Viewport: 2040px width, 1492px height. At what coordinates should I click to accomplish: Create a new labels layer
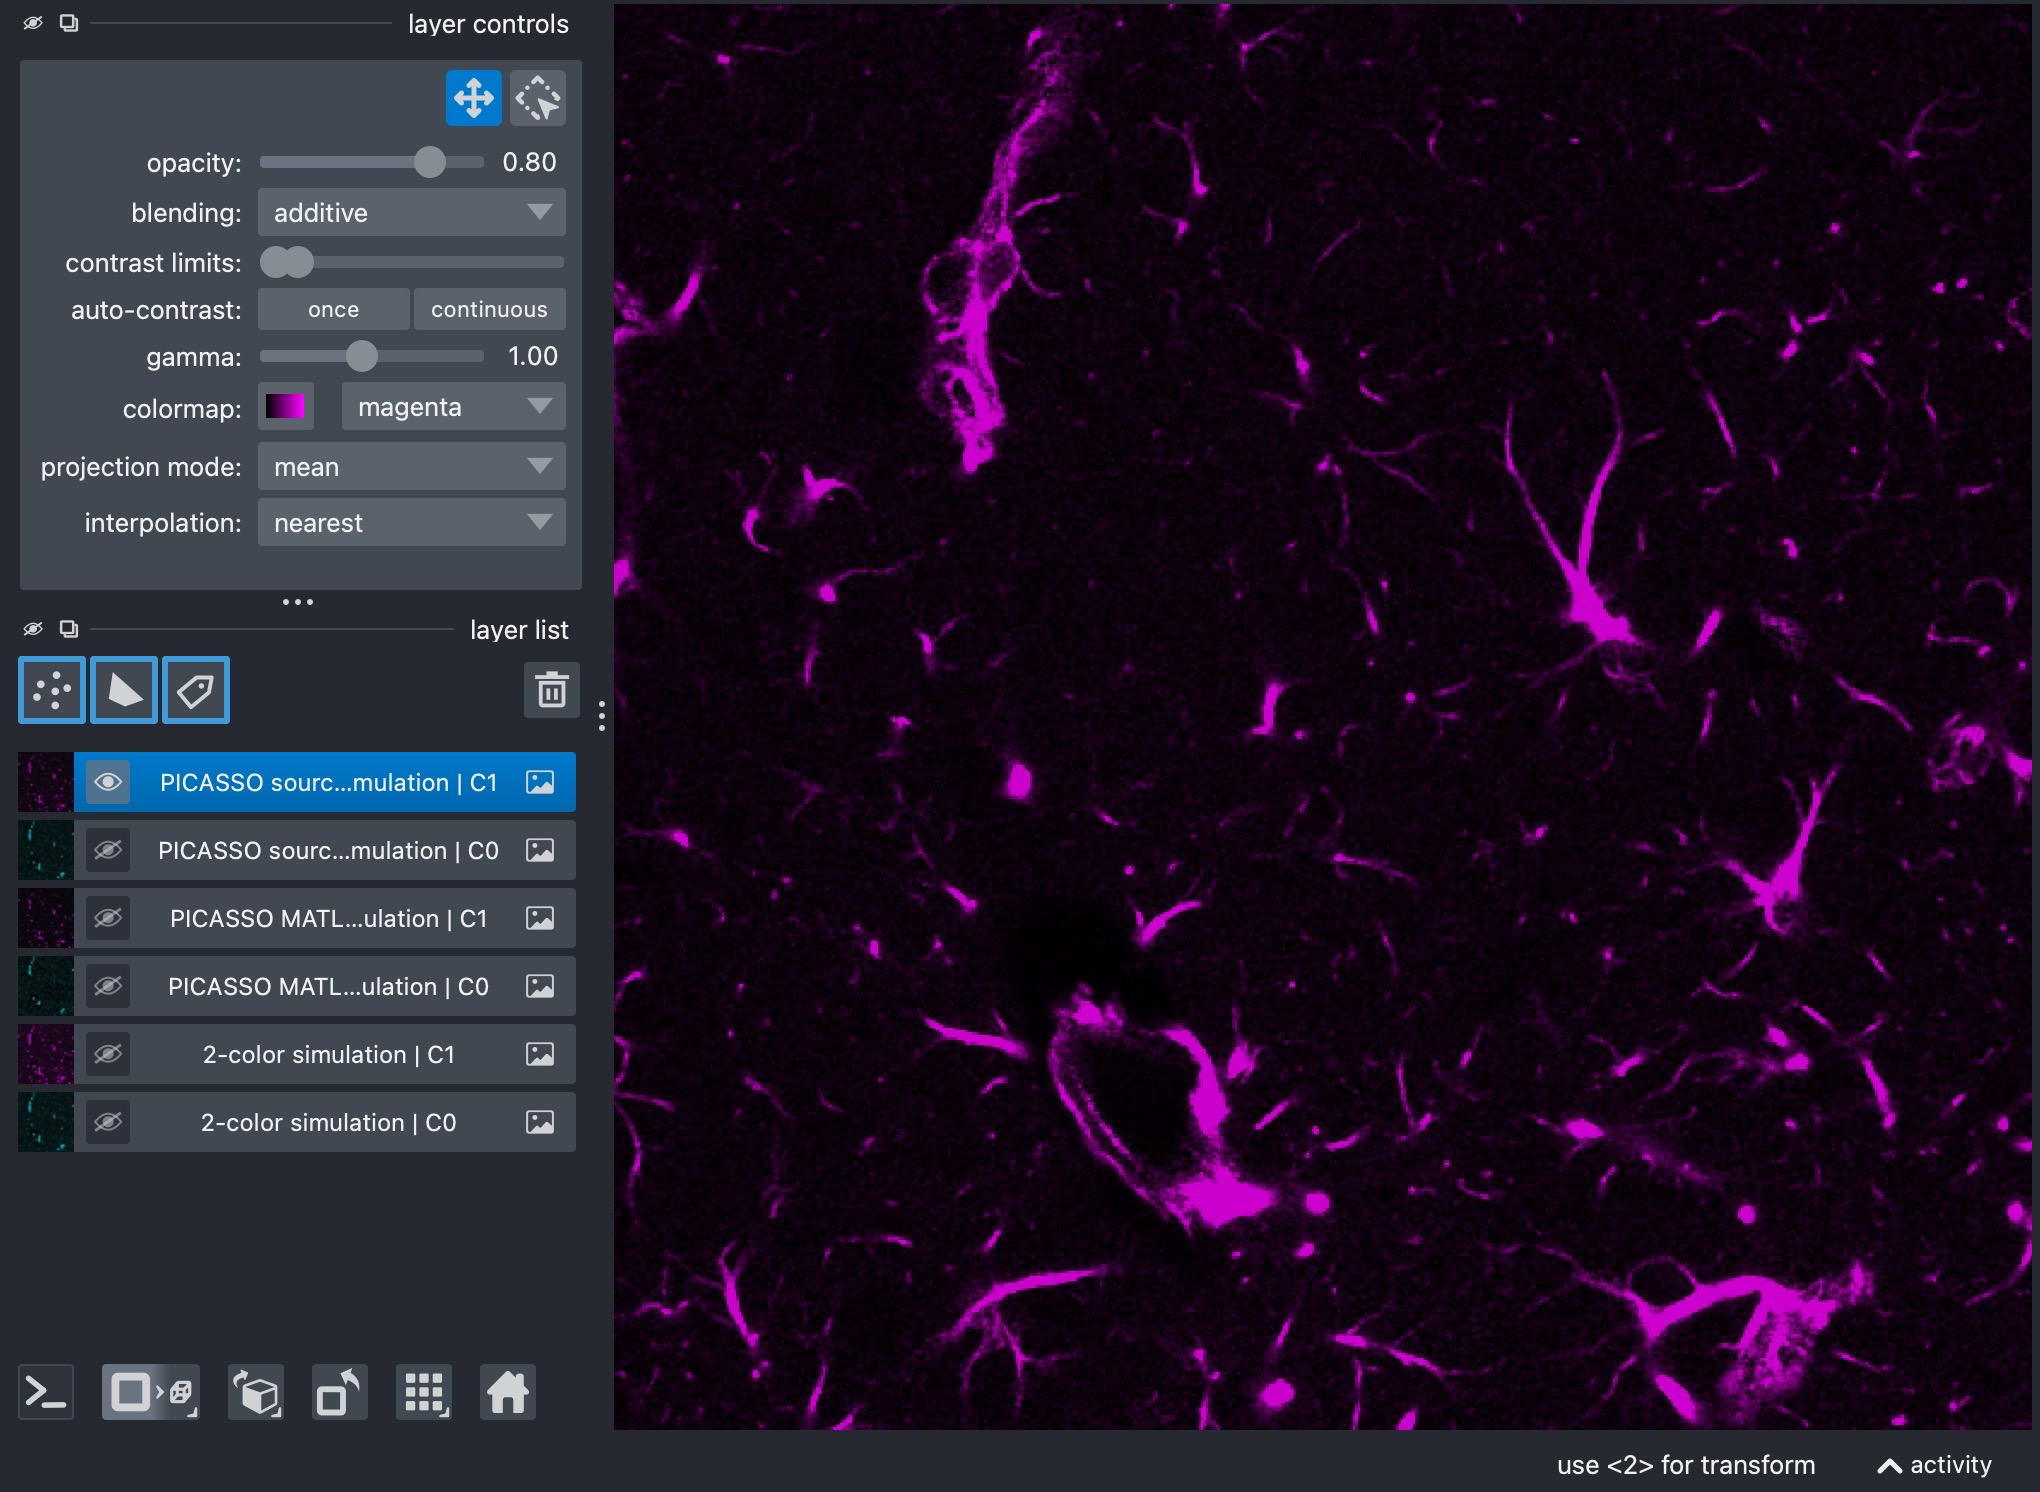pyautogui.click(x=196, y=690)
